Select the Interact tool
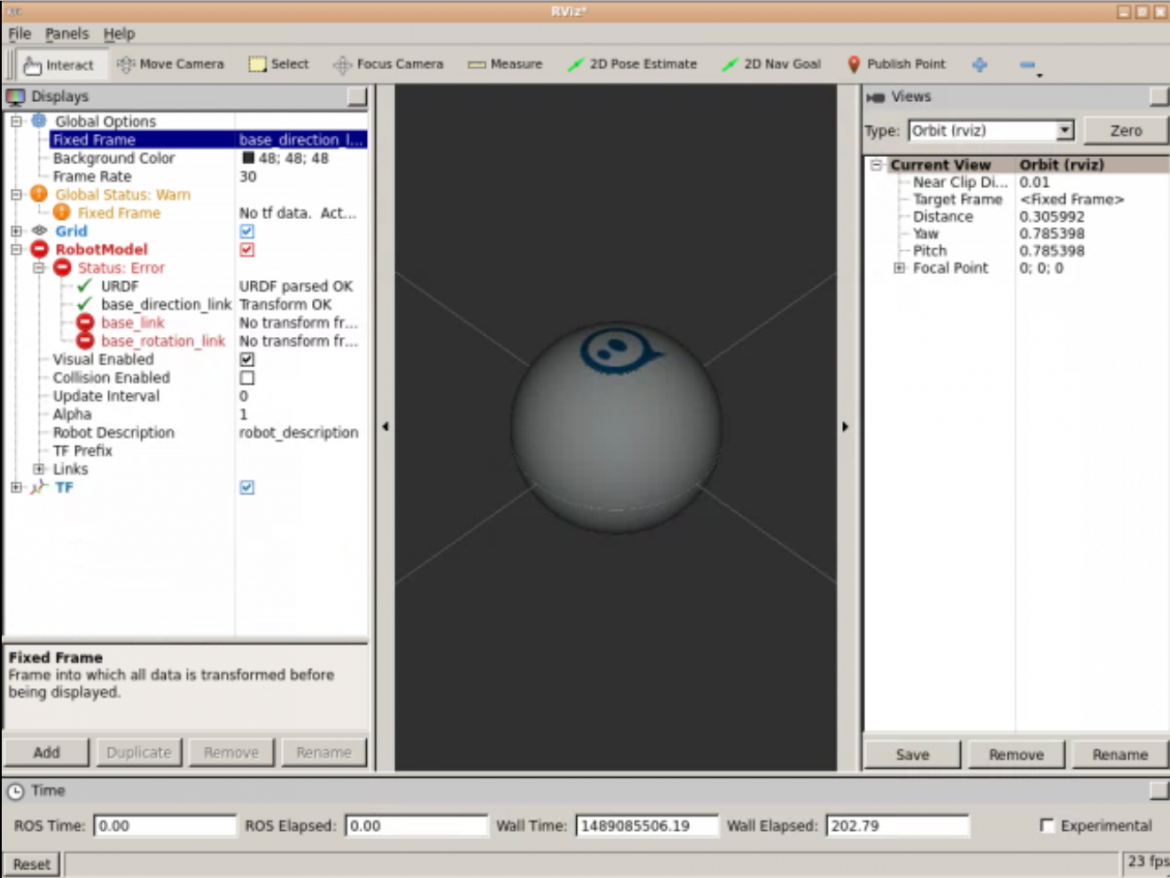The height and width of the screenshot is (878, 1170). tap(59, 65)
